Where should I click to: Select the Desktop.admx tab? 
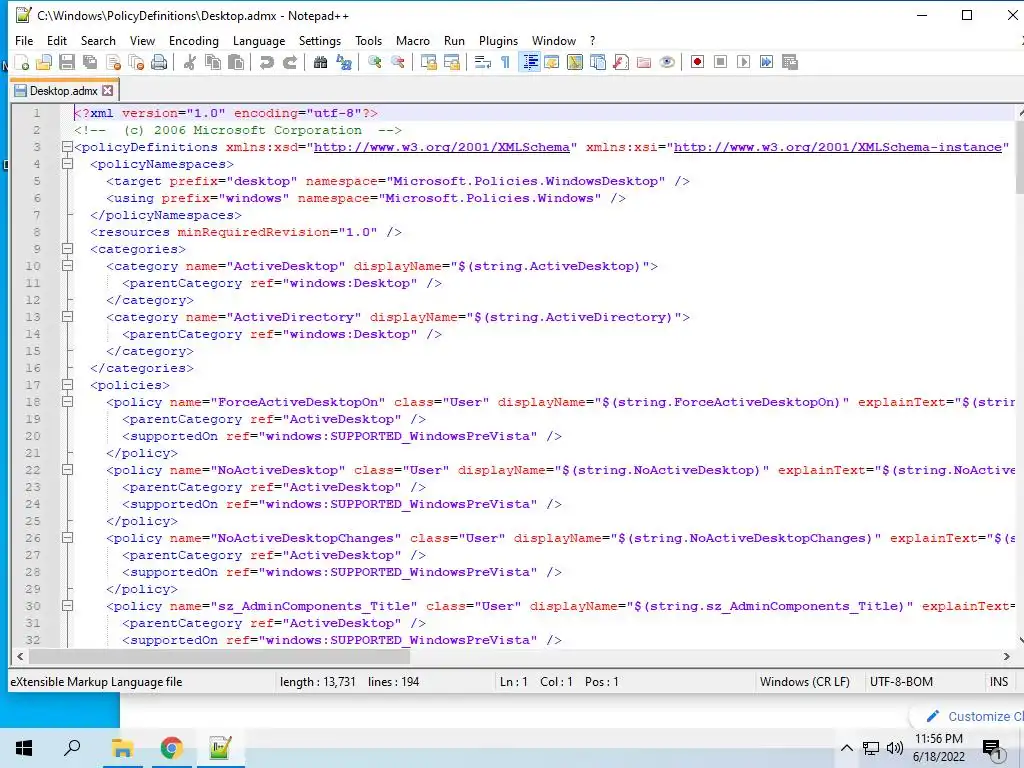tap(63, 91)
